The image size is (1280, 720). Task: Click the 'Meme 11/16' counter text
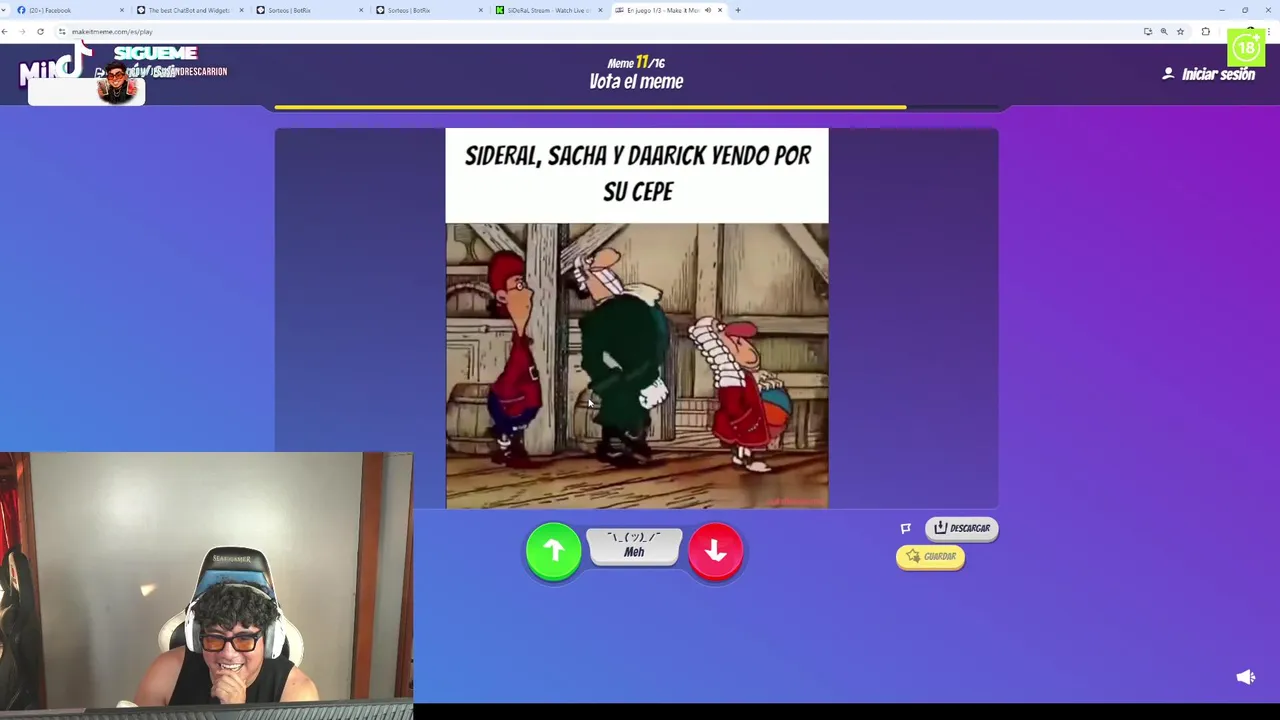tap(636, 62)
